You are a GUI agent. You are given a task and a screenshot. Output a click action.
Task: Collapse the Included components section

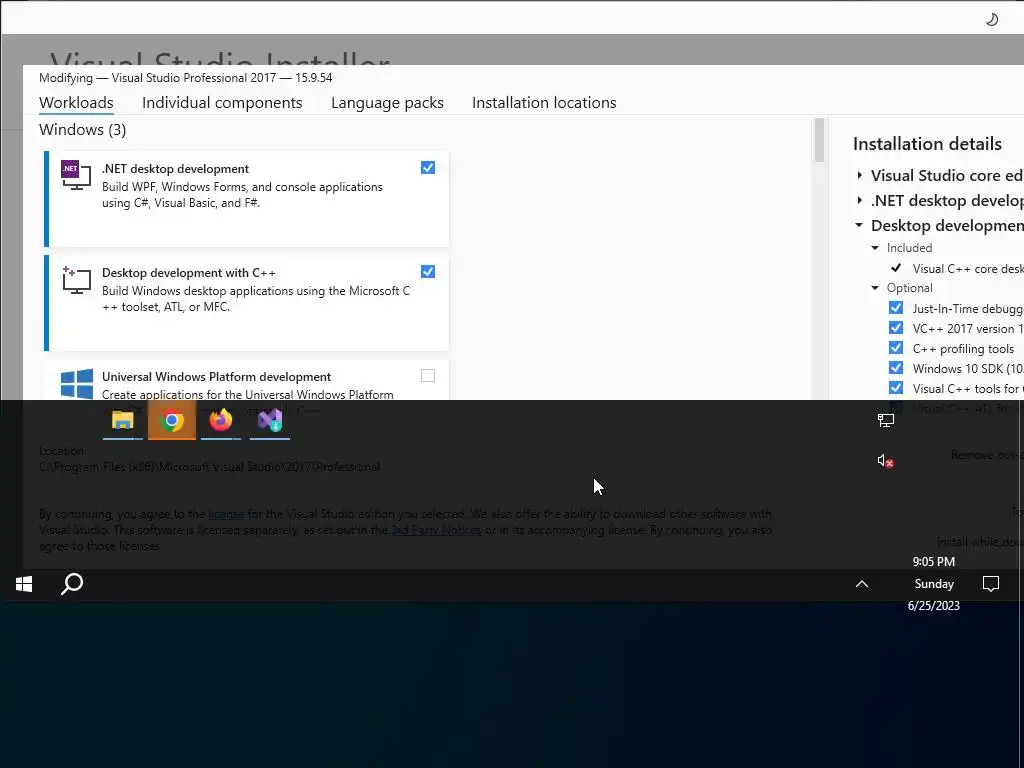875,248
